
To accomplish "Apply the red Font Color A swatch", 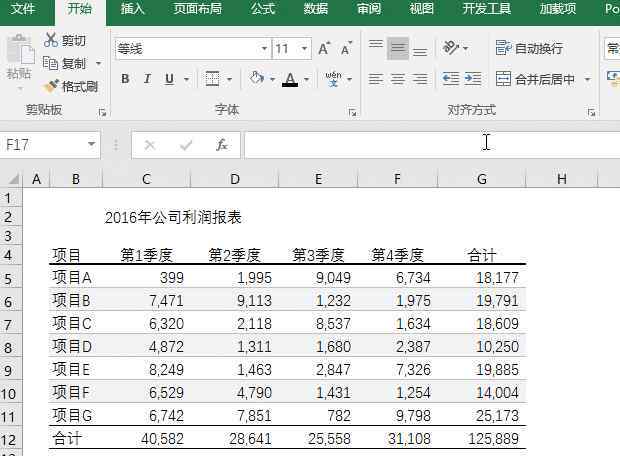I will click(289, 79).
